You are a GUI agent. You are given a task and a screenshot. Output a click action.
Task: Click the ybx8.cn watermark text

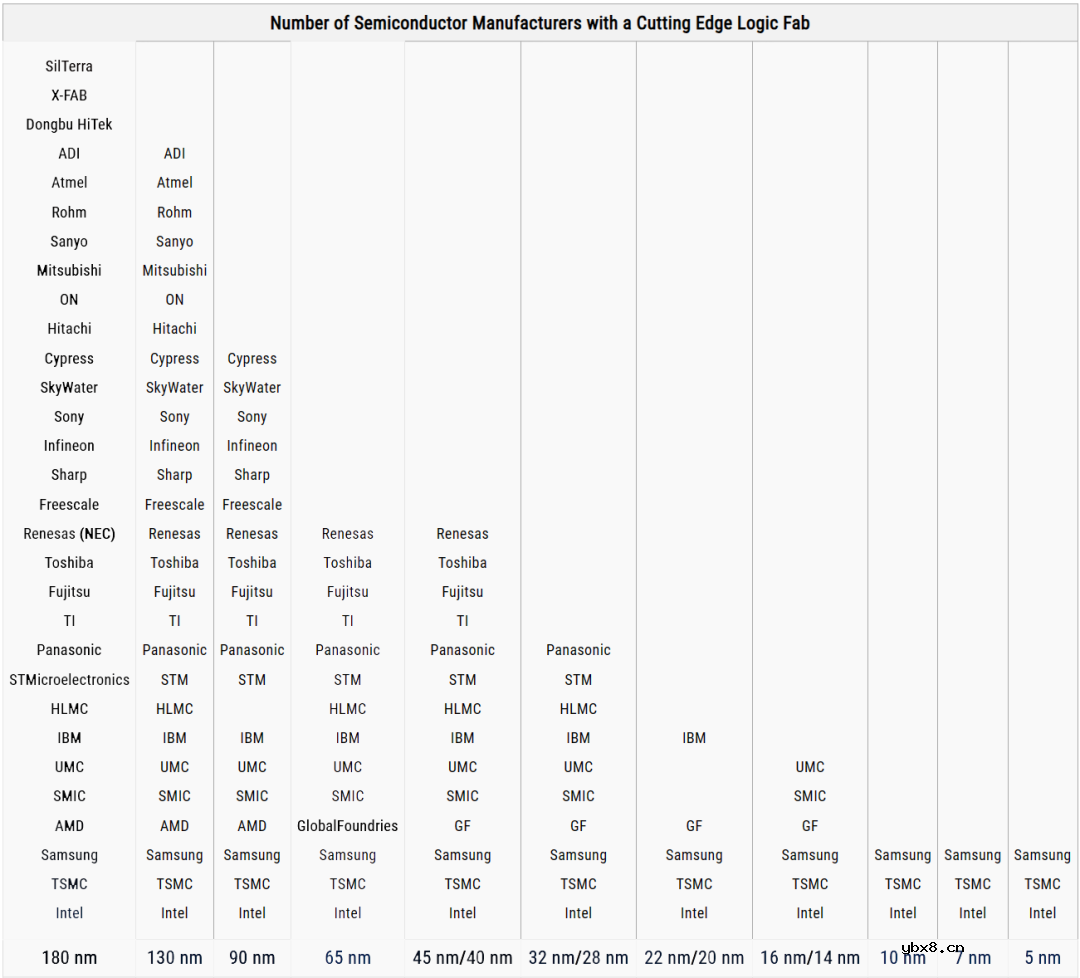point(932,947)
